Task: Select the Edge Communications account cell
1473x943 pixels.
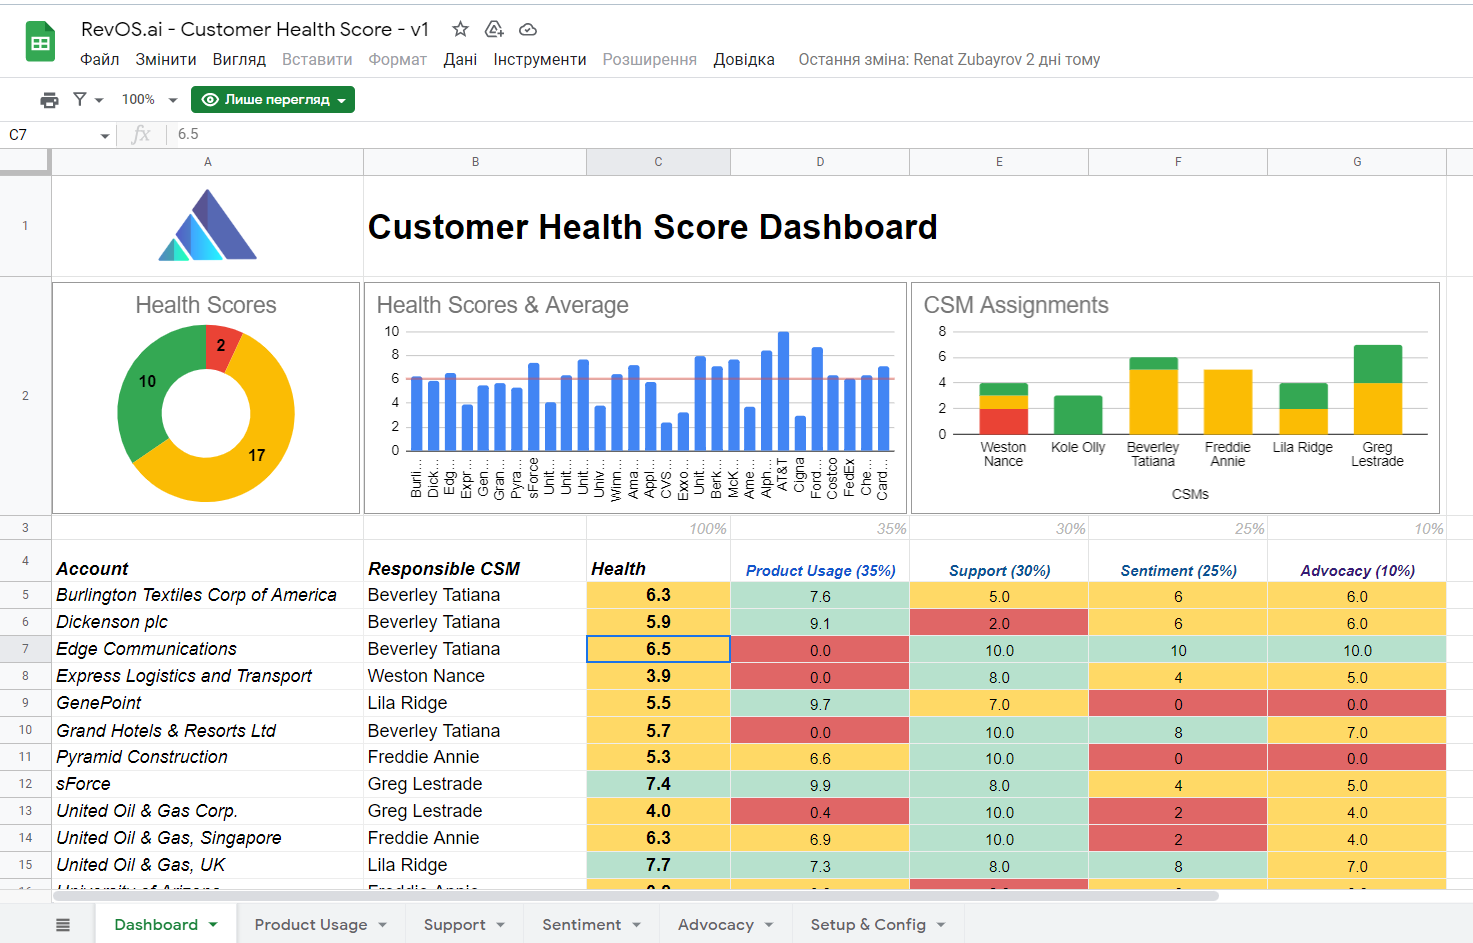Action: (208, 649)
